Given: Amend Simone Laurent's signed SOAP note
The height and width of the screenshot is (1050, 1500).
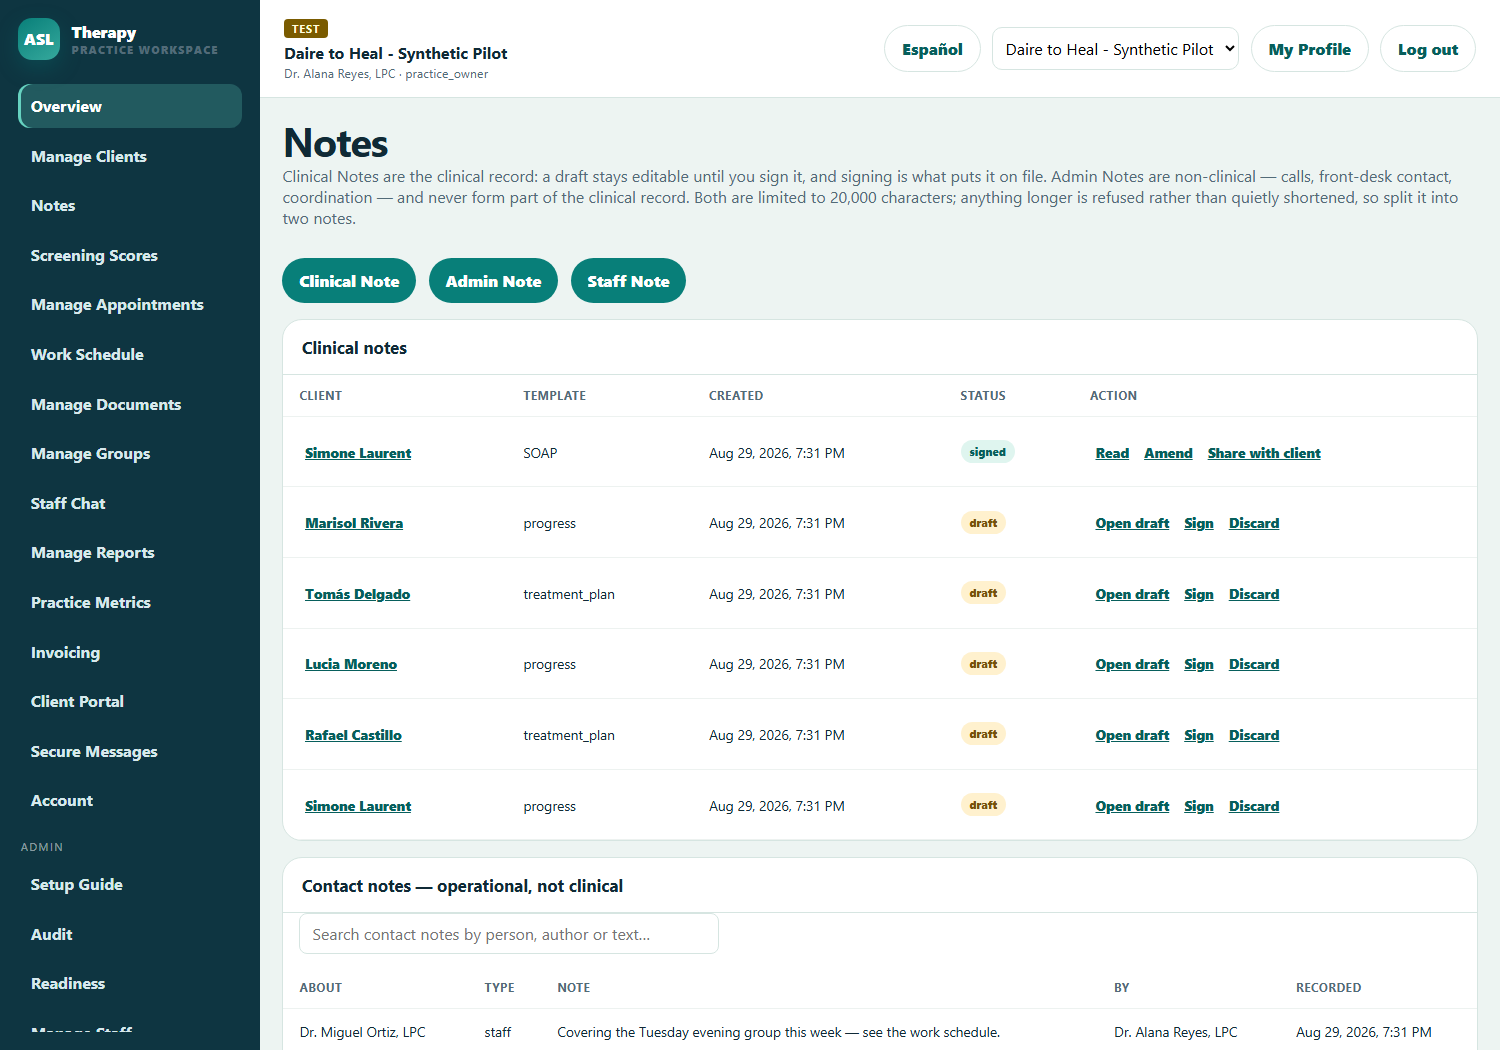Looking at the screenshot, I should point(1168,453).
